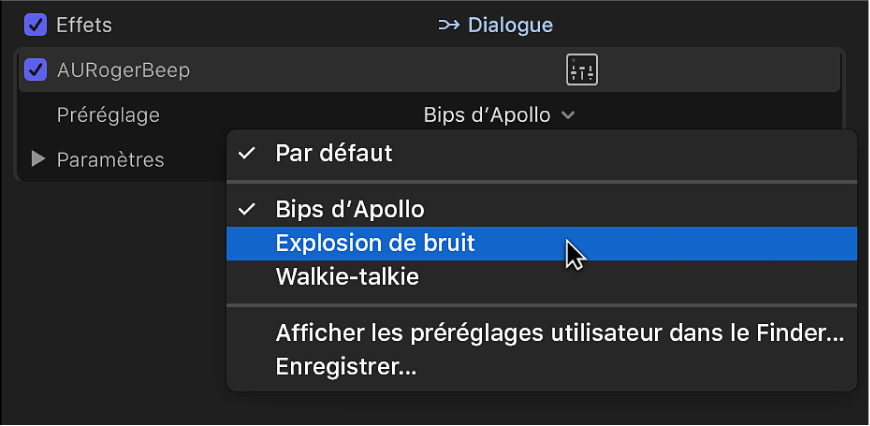Choose Par défaut from the preset menu
Viewport: 870px width, 426px height.
pyautogui.click(x=334, y=153)
